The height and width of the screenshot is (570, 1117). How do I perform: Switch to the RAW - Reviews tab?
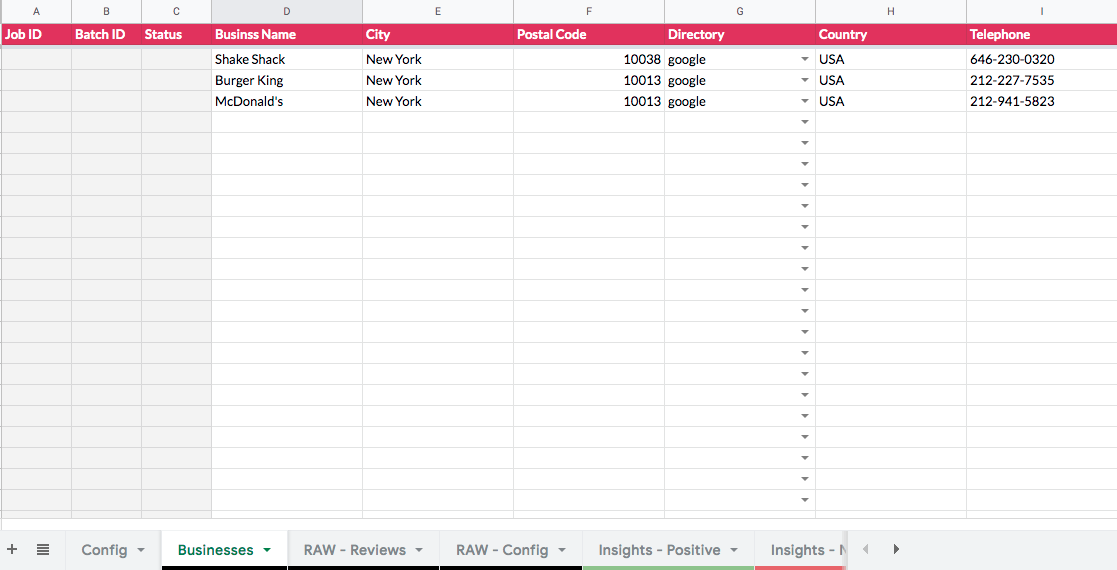[354, 550]
